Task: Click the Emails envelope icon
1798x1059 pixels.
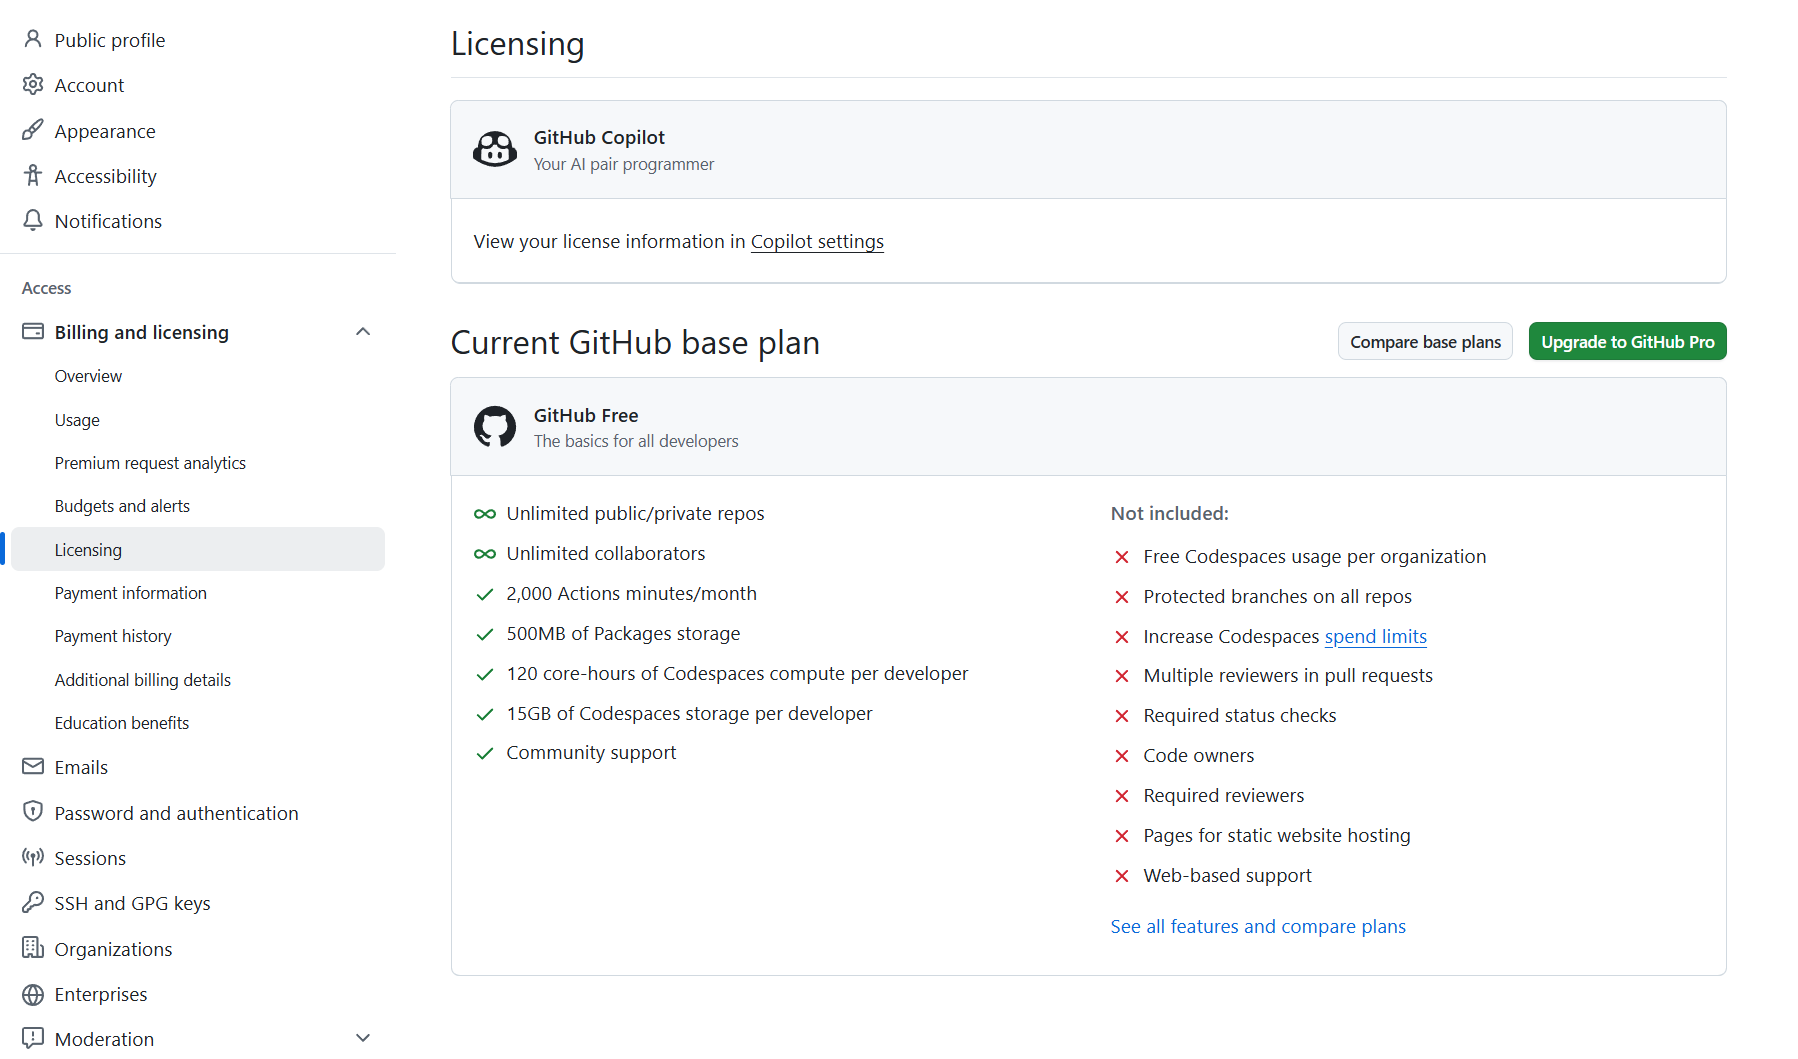Action: tap(33, 766)
